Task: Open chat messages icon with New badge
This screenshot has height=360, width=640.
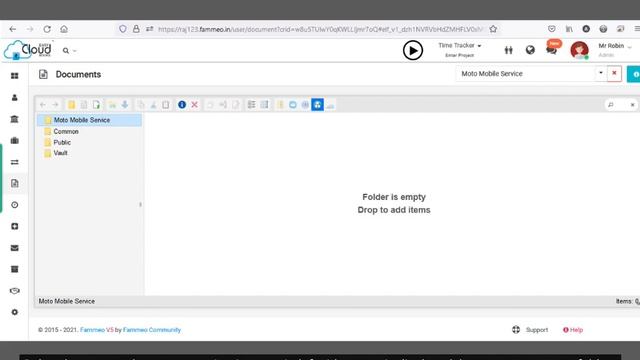Action: click(x=552, y=49)
